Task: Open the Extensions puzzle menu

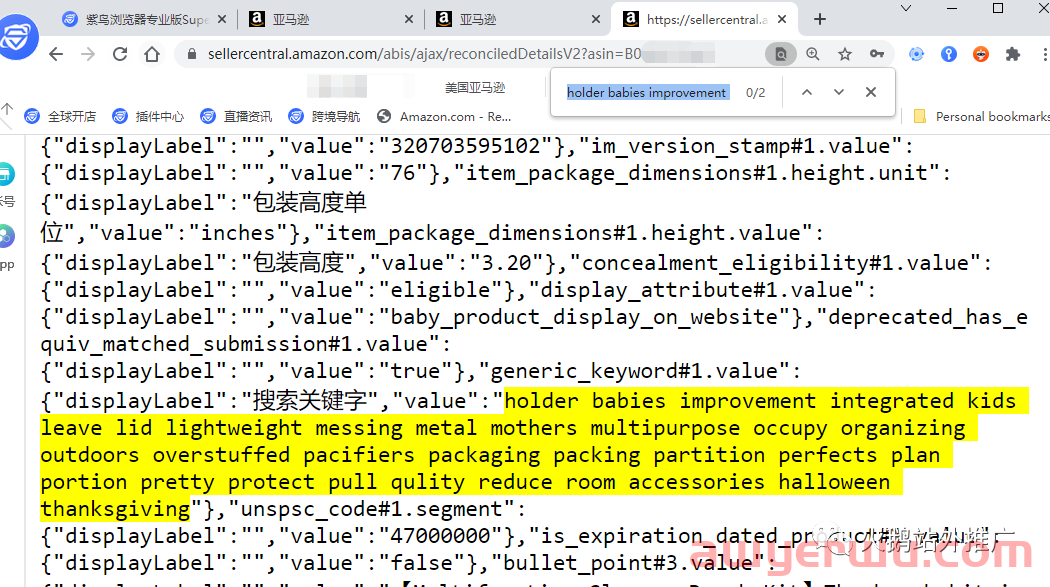Action: coord(1012,54)
